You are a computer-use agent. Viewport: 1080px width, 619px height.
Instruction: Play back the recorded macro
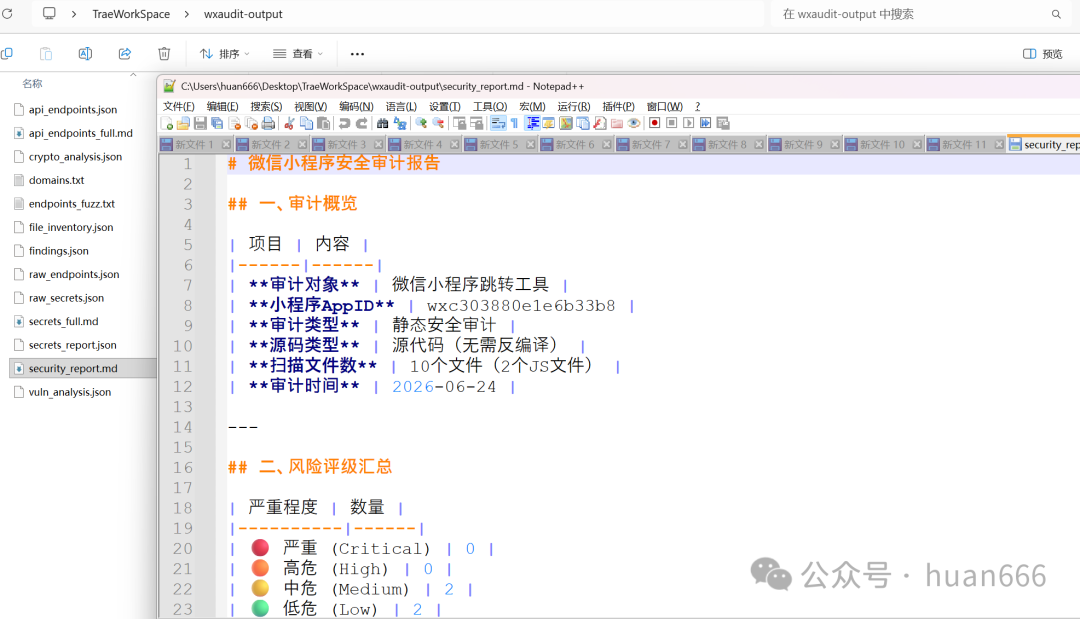(x=689, y=123)
